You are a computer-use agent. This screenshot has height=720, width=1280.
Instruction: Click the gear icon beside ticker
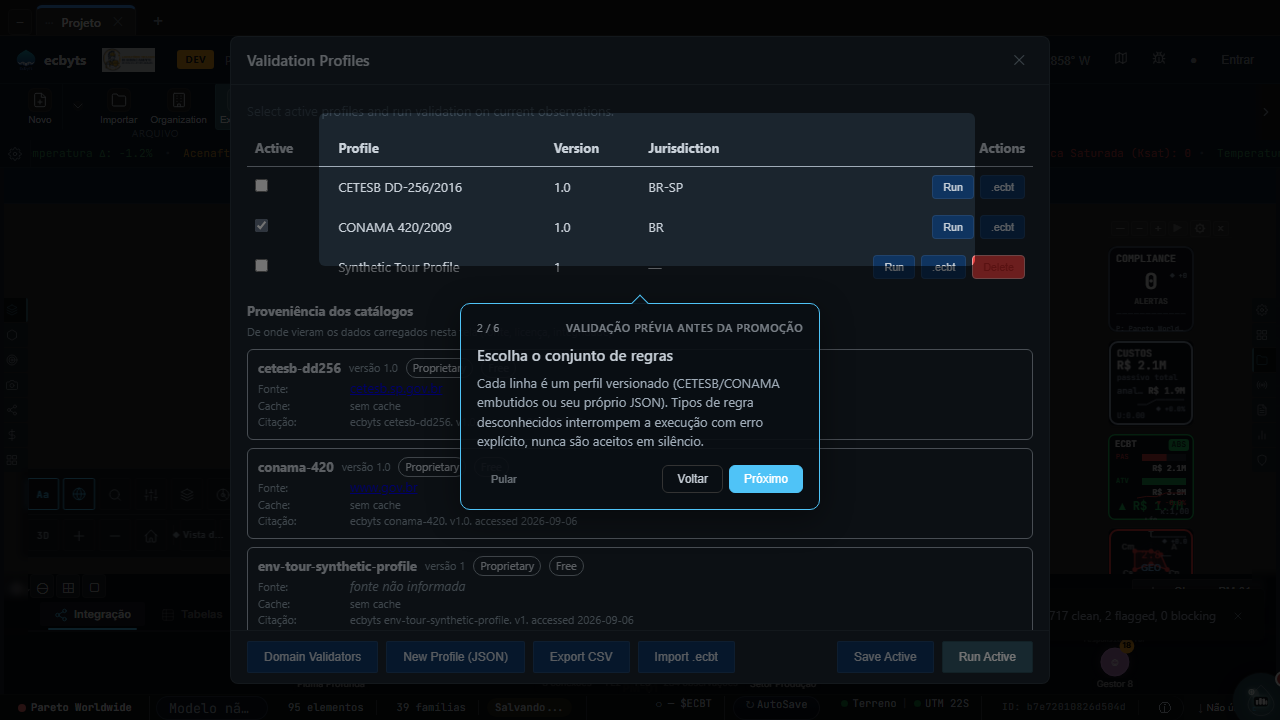point(15,154)
